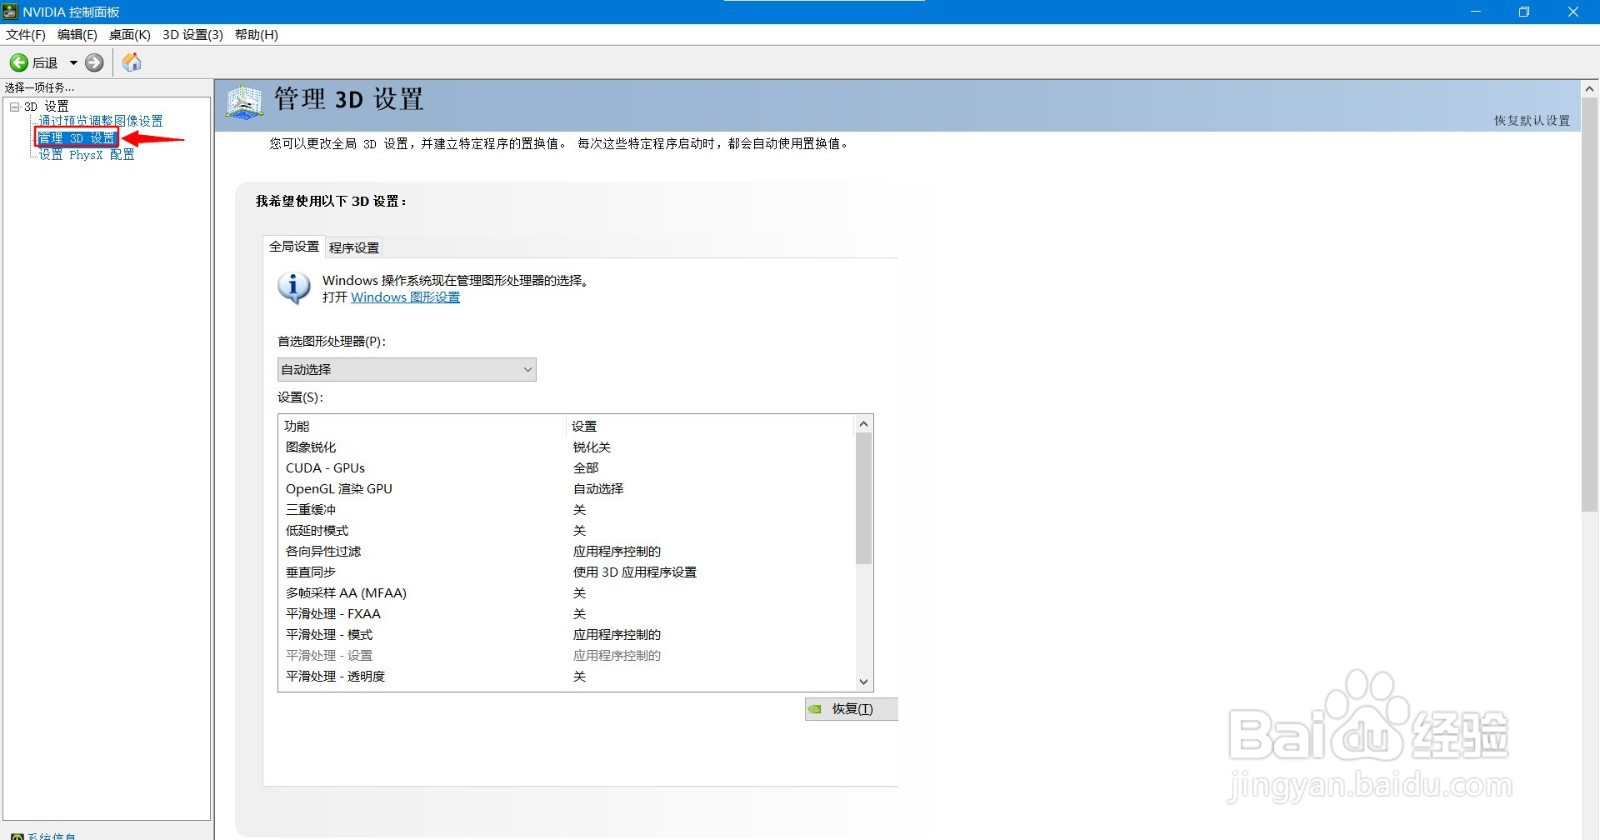Open the 桌面(K) menu

pyautogui.click(x=129, y=35)
